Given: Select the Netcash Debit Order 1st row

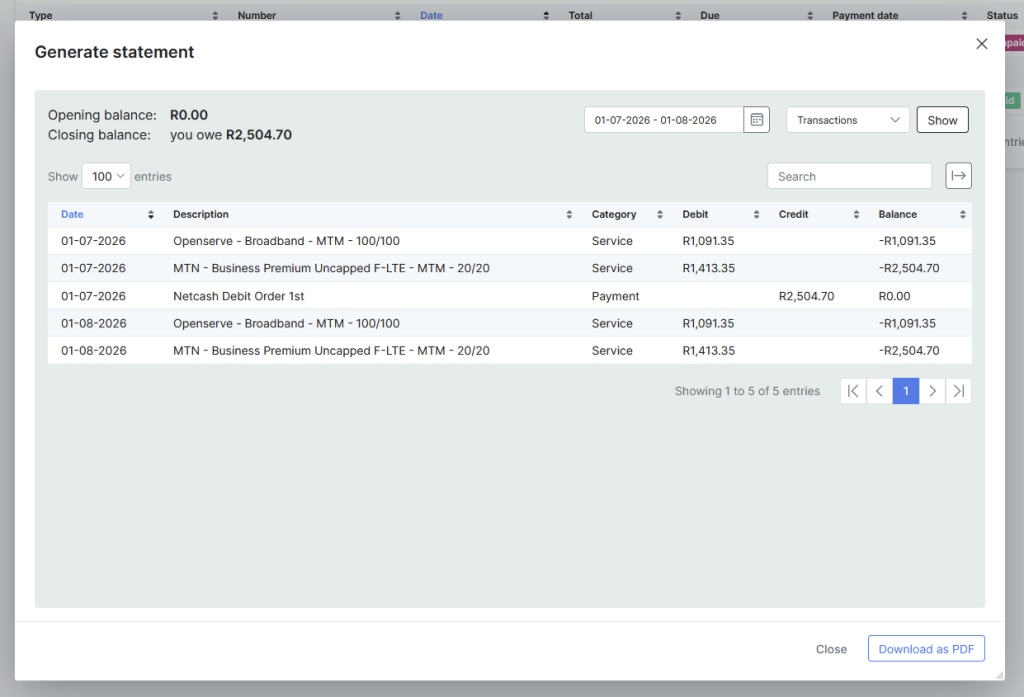Looking at the screenshot, I should click(509, 296).
